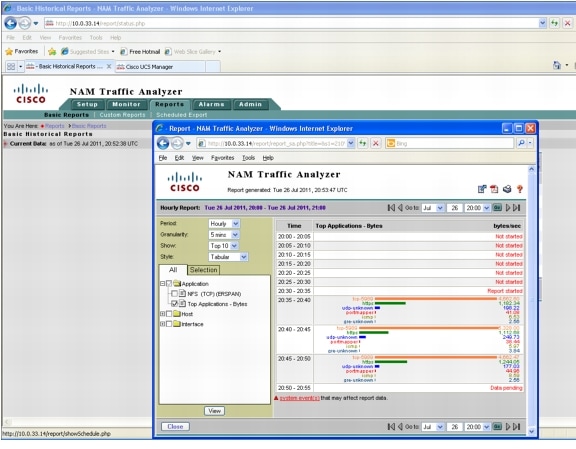
Task: Export the report to PDF
Action: tap(494, 189)
